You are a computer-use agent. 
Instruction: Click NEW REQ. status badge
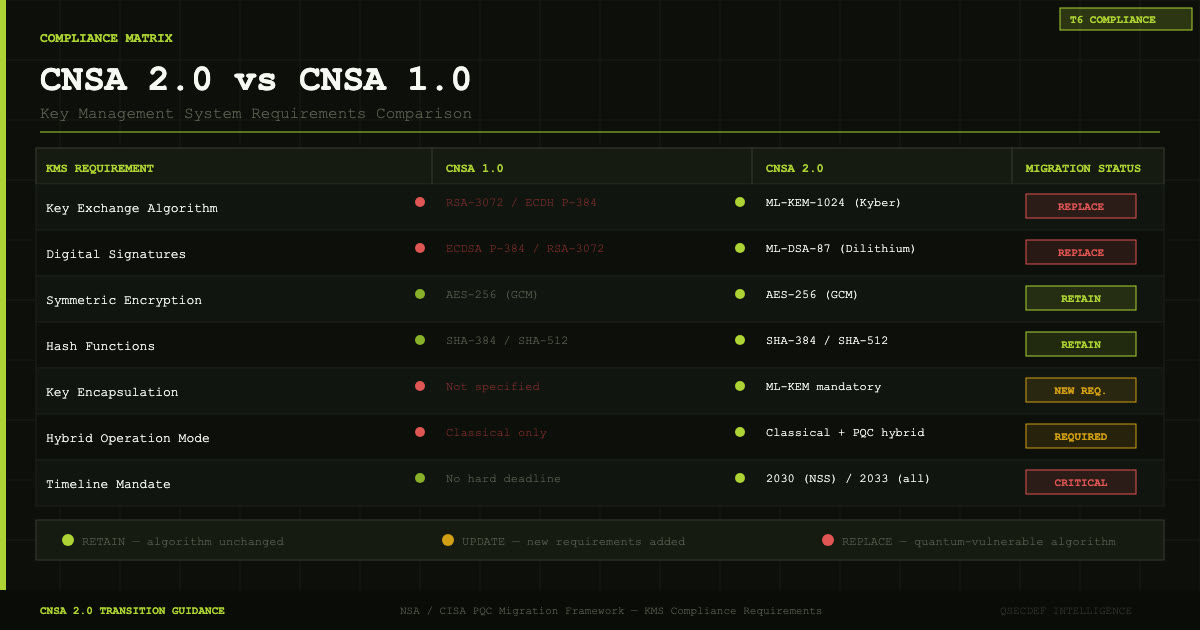coord(1081,390)
